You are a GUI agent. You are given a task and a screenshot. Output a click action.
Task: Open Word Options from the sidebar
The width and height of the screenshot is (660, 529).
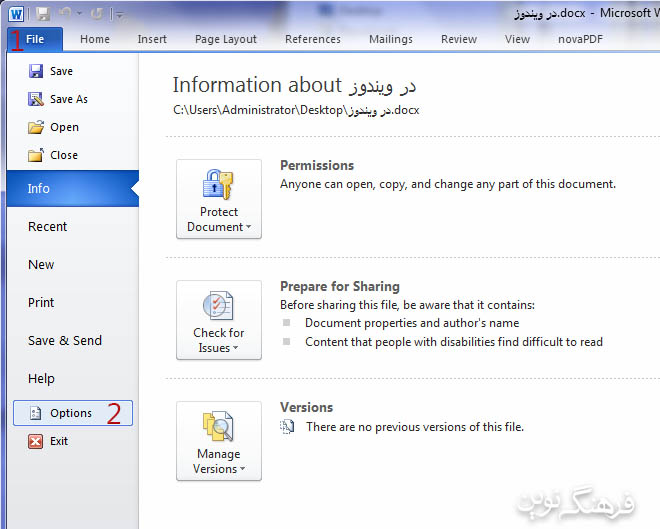pyautogui.click(x=73, y=413)
